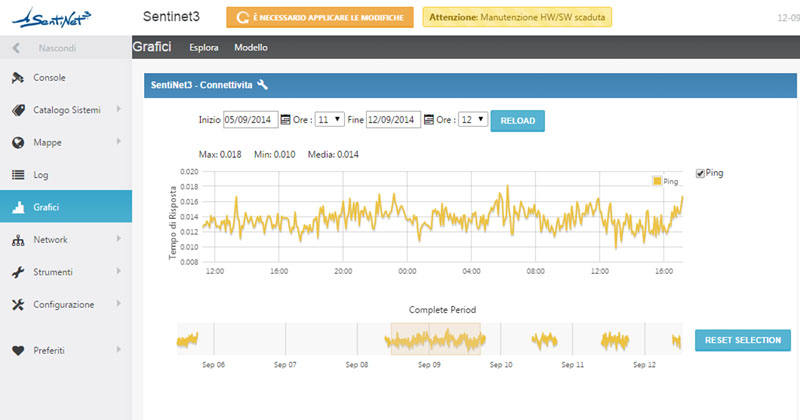Click the Catalogo Sistemi tag icon

[18, 110]
